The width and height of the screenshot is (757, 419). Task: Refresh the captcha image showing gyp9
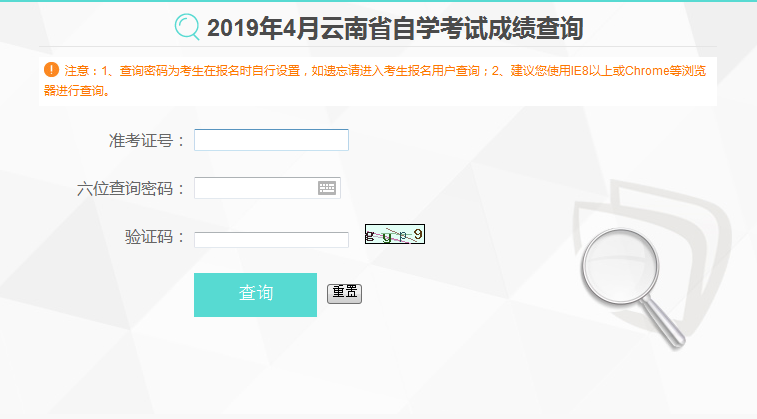coord(395,234)
